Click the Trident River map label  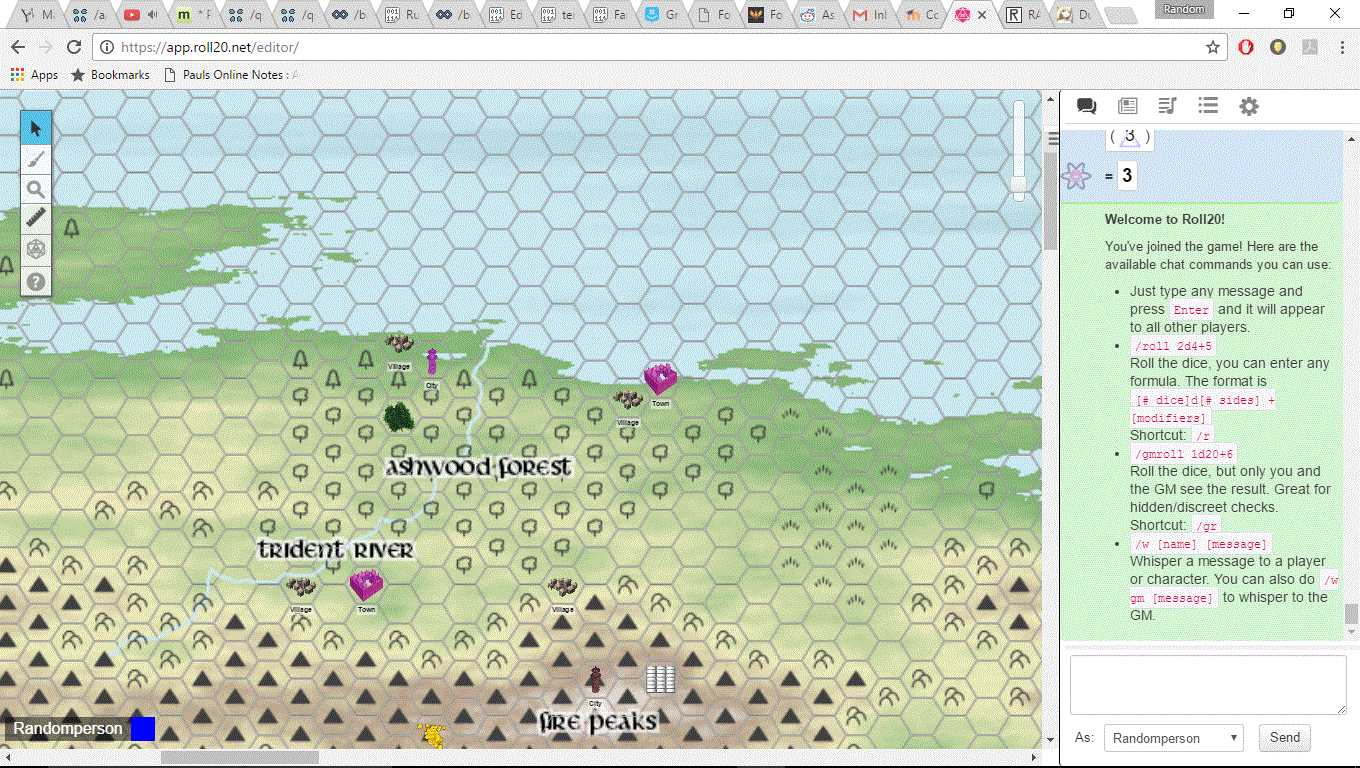coord(335,550)
